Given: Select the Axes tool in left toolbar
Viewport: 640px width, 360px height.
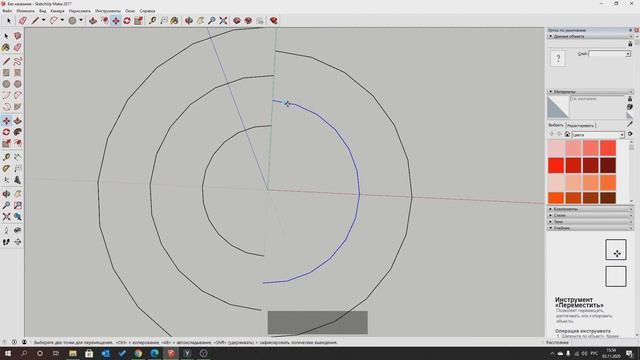Looking at the screenshot, I should coord(6,180).
